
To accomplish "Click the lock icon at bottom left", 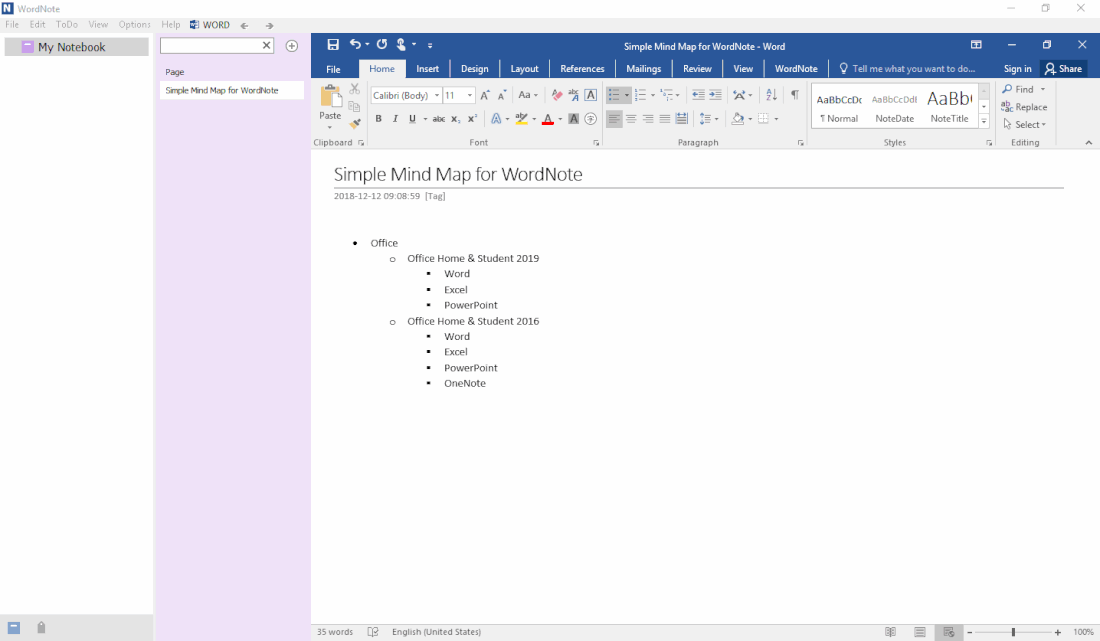I will point(41,628).
